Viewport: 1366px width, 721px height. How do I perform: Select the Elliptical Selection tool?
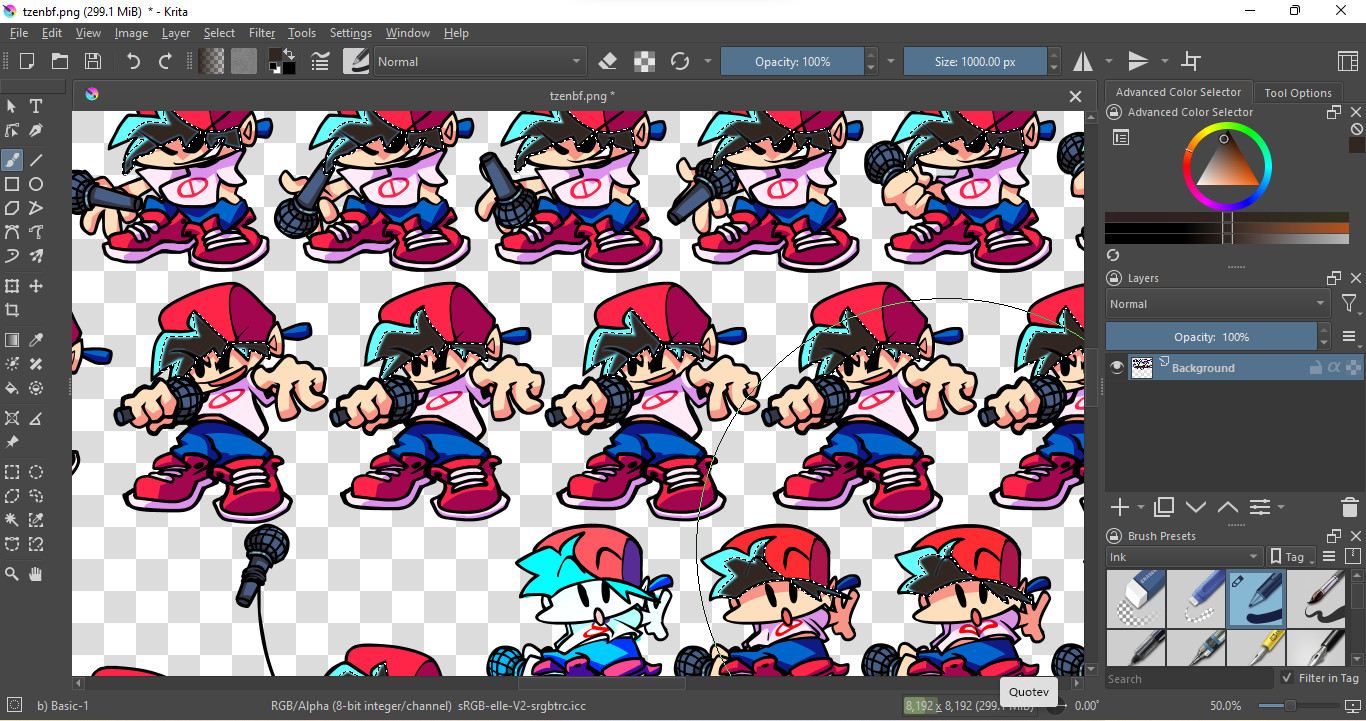coord(36,472)
